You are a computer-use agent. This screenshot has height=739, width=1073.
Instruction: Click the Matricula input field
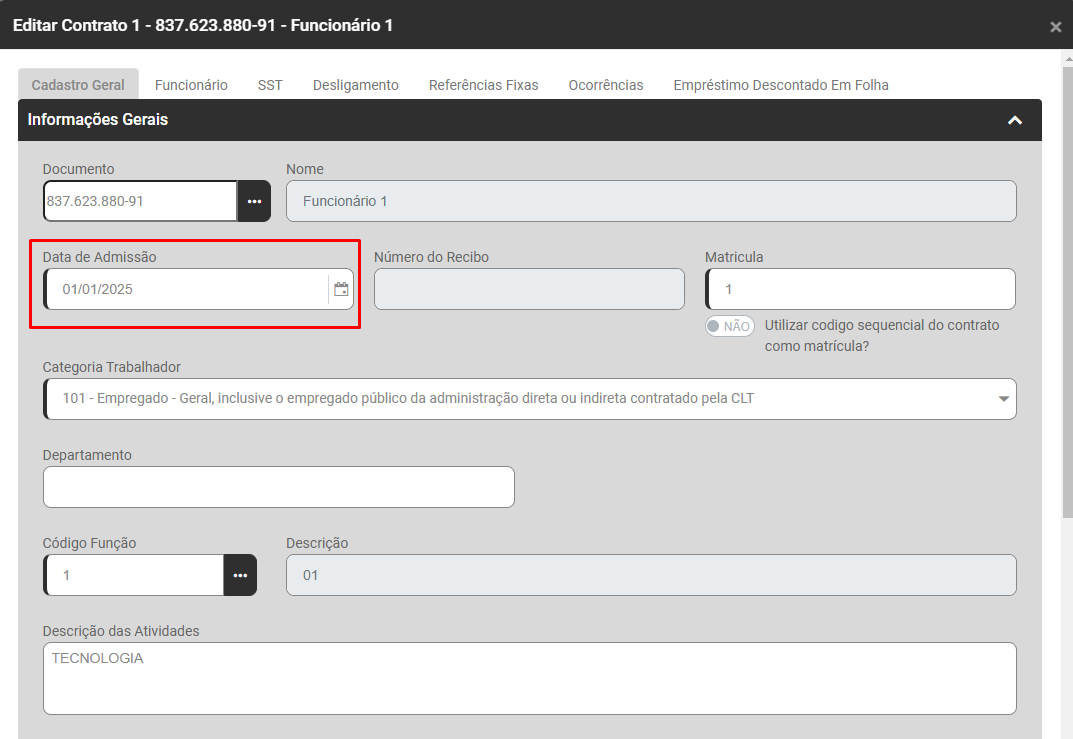(860, 289)
